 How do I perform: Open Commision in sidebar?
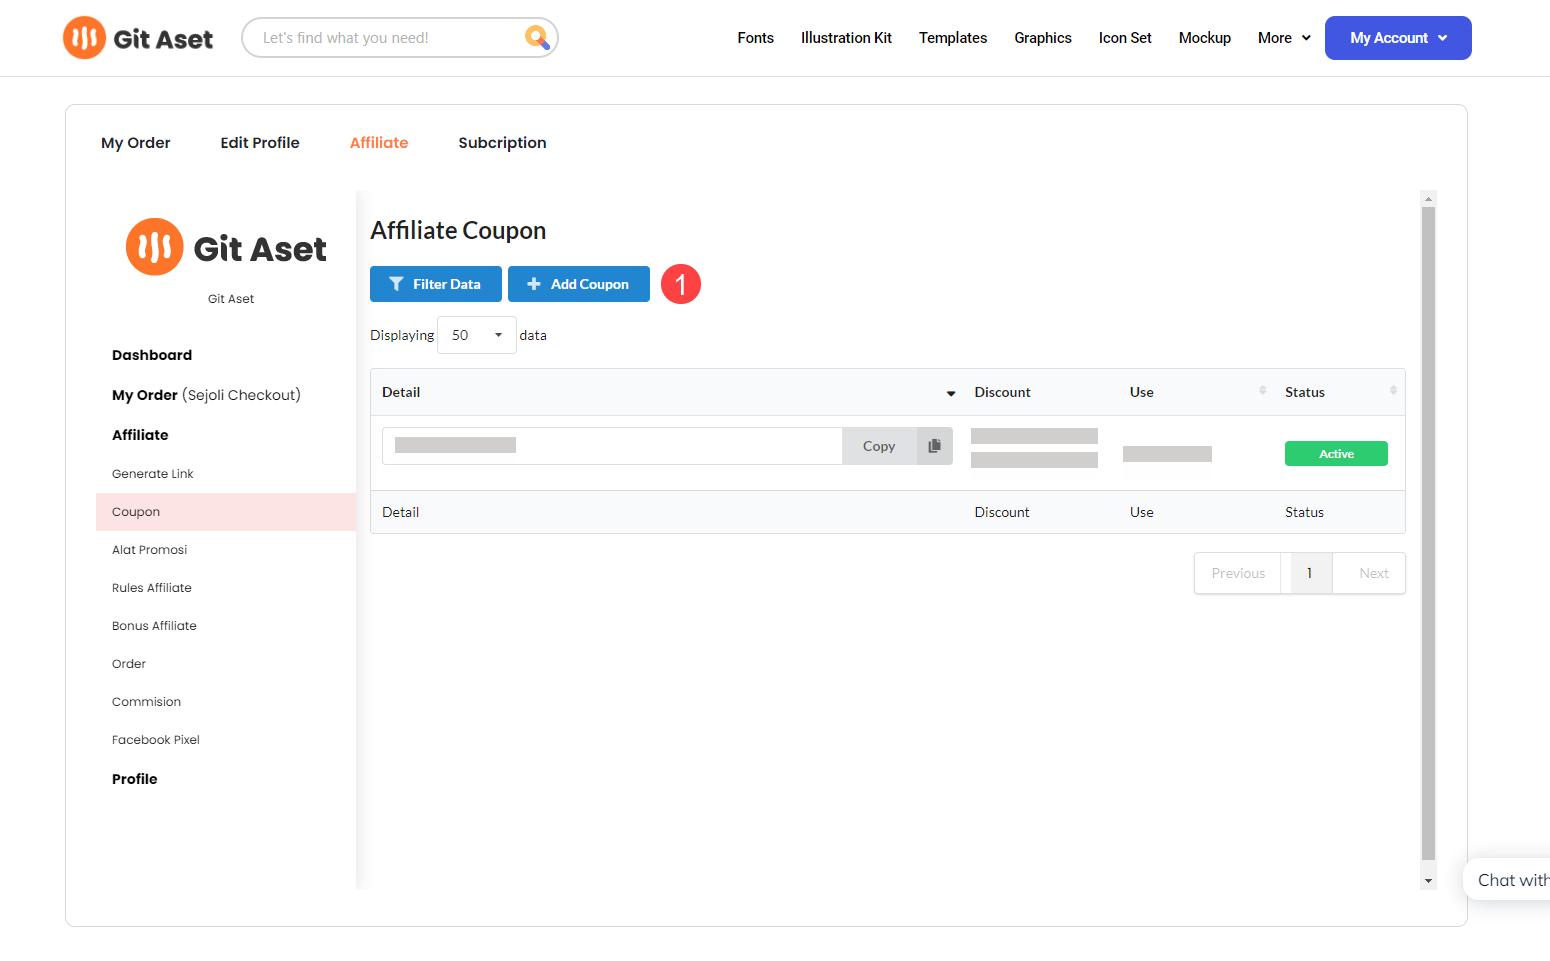(147, 702)
